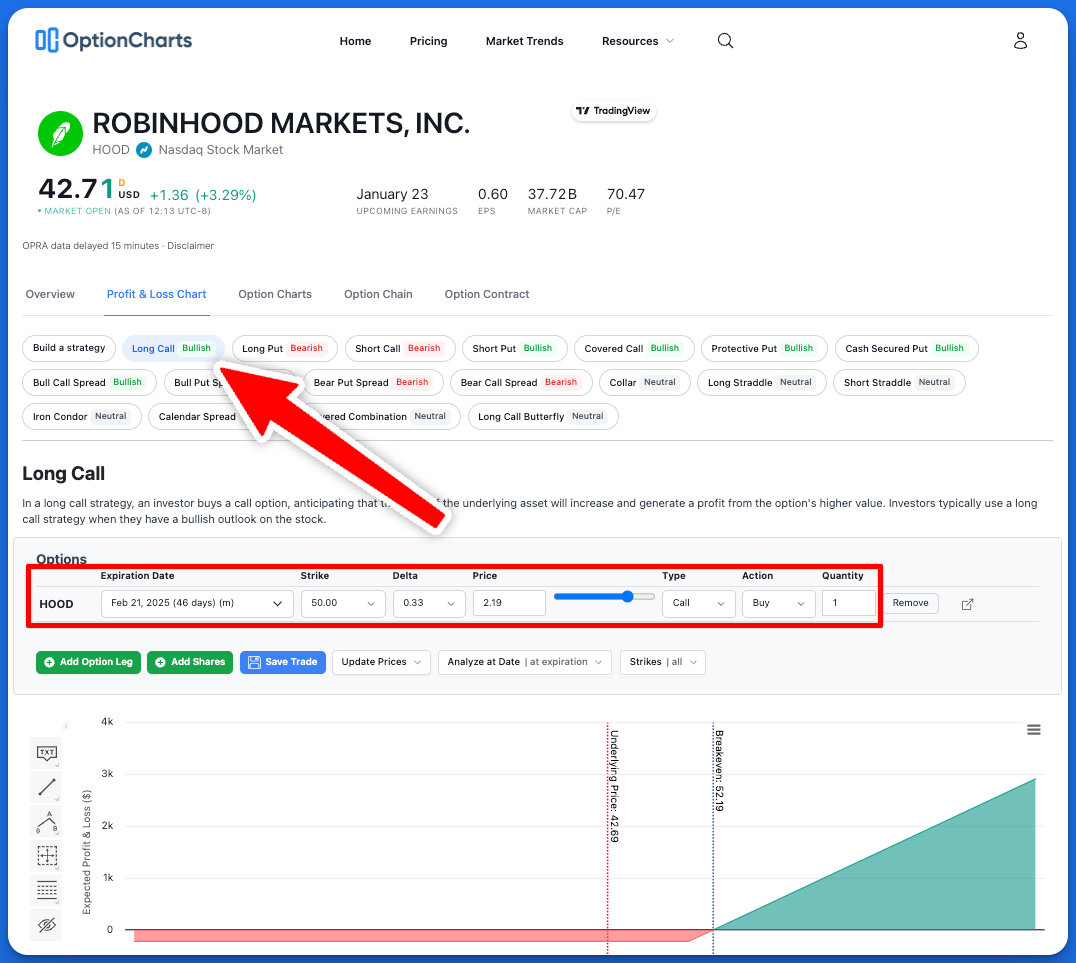
Task: Click the option price slider handle
Action: click(628, 597)
